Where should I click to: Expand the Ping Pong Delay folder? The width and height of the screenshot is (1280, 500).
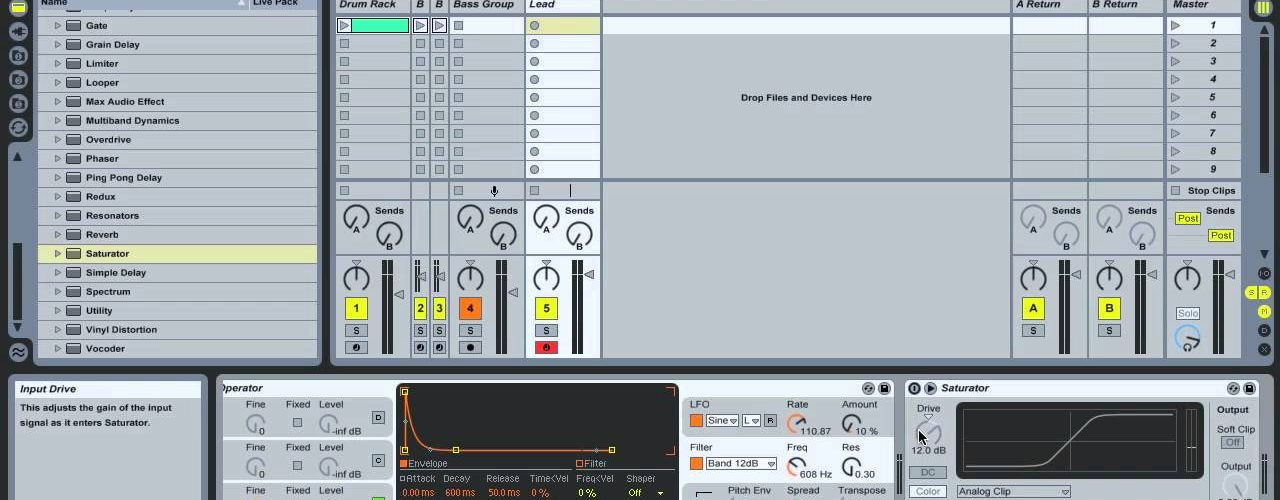tap(58, 177)
